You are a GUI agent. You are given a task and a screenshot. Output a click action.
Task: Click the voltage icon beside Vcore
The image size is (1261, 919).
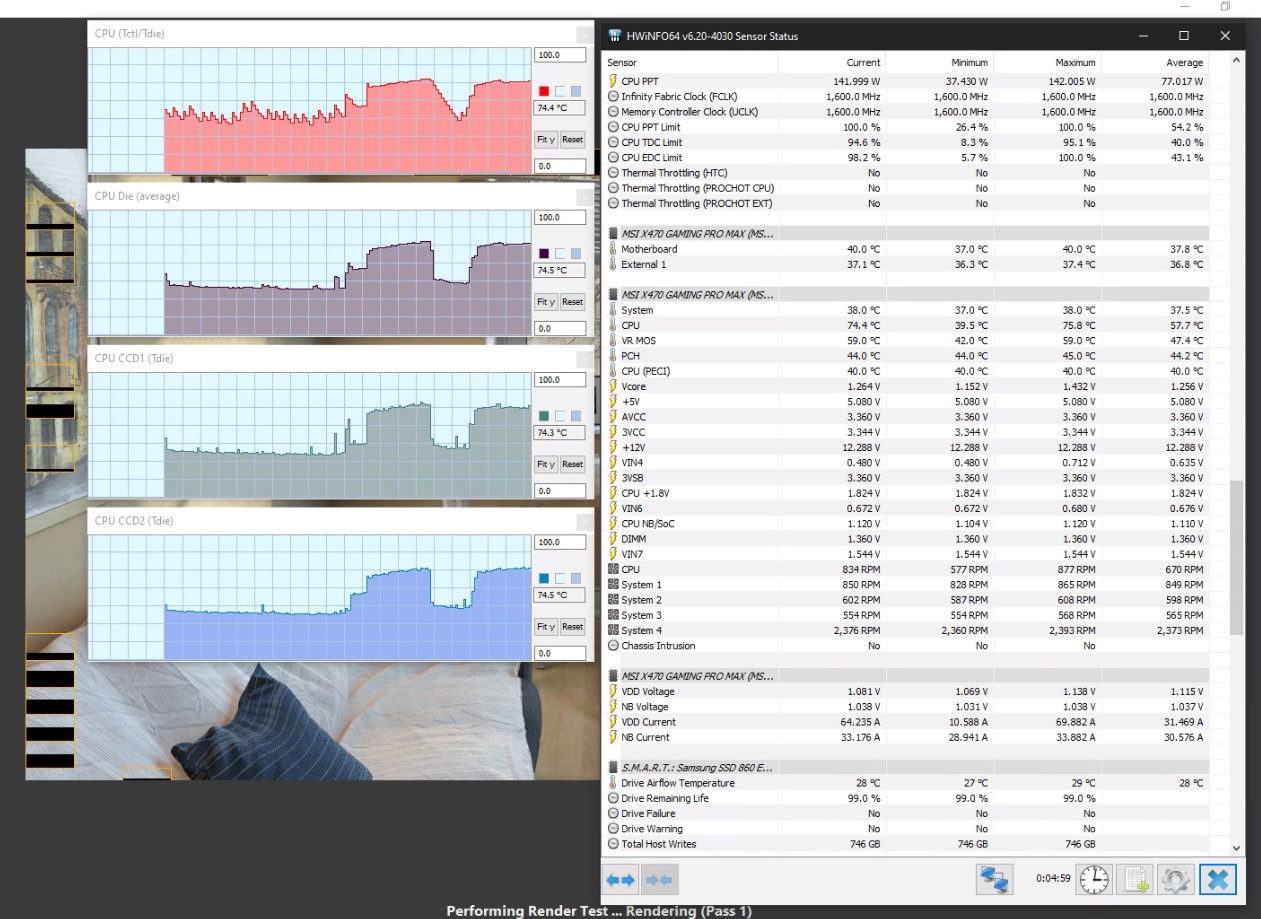613,386
